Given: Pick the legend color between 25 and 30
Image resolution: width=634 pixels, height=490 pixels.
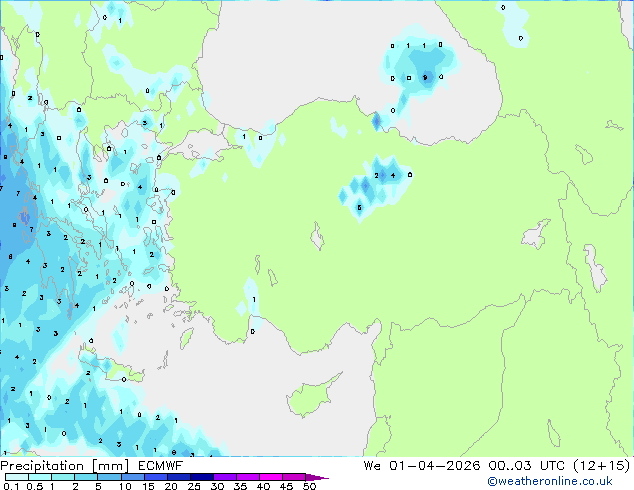Looking at the screenshot, I should [x=202, y=477].
